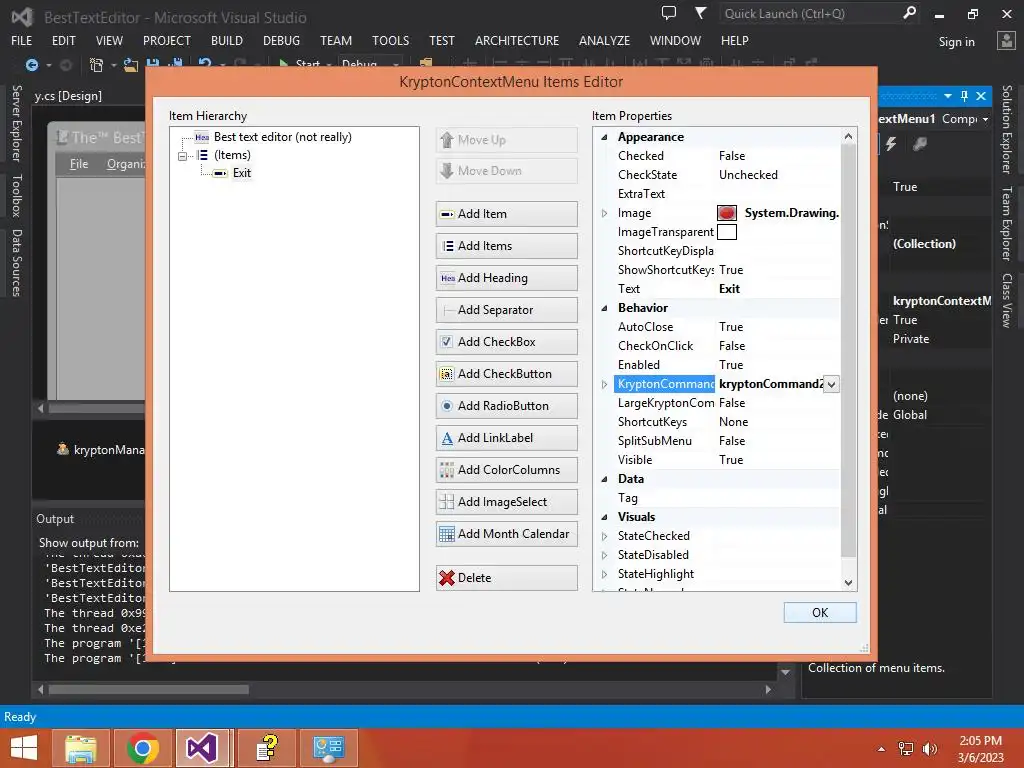Open the Team Explorer side tab
This screenshot has height=768, width=1024.
(1007, 223)
